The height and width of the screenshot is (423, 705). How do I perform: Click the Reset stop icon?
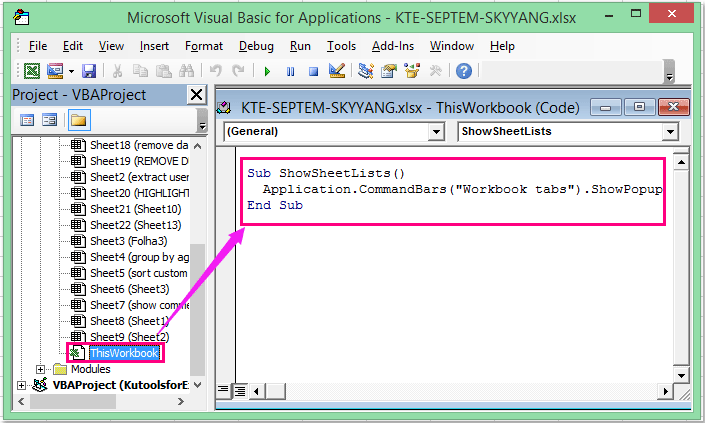point(313,71)
